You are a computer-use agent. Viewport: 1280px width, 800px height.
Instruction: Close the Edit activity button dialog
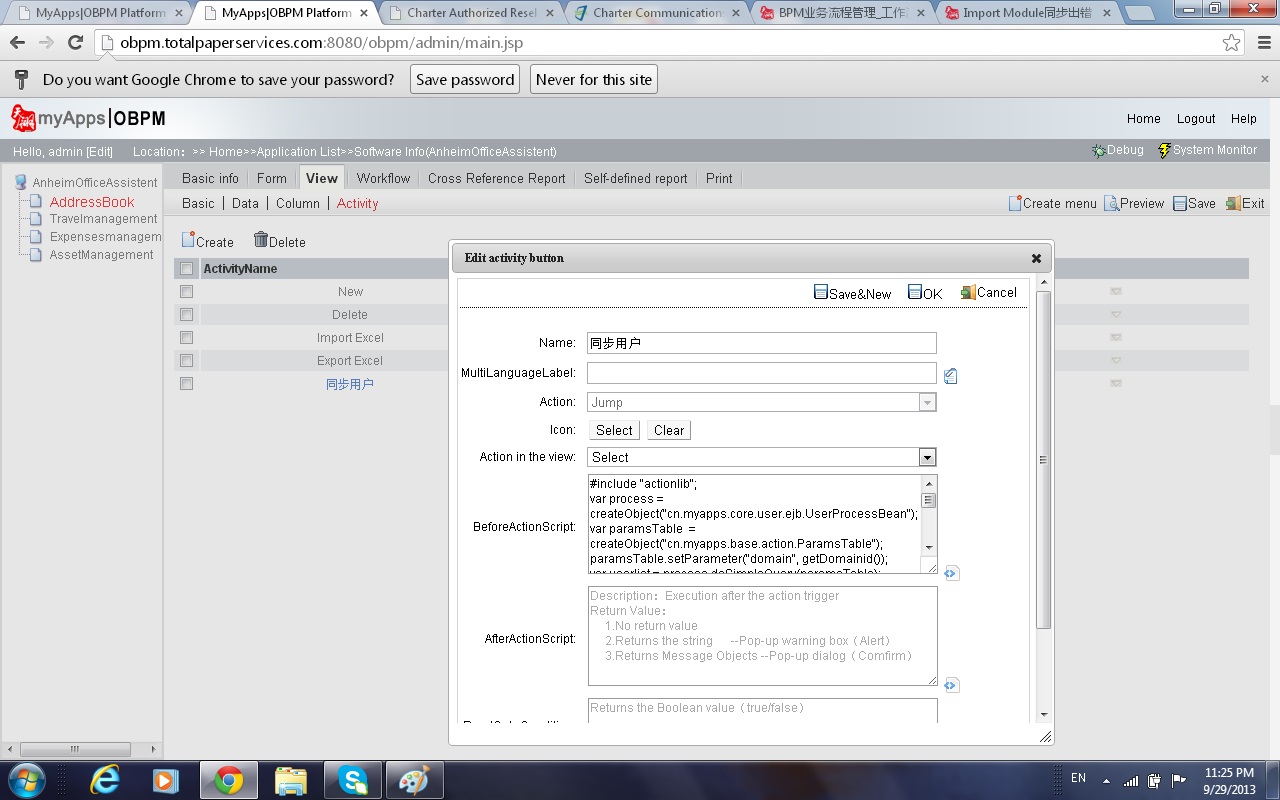[x=1036, y=258]
